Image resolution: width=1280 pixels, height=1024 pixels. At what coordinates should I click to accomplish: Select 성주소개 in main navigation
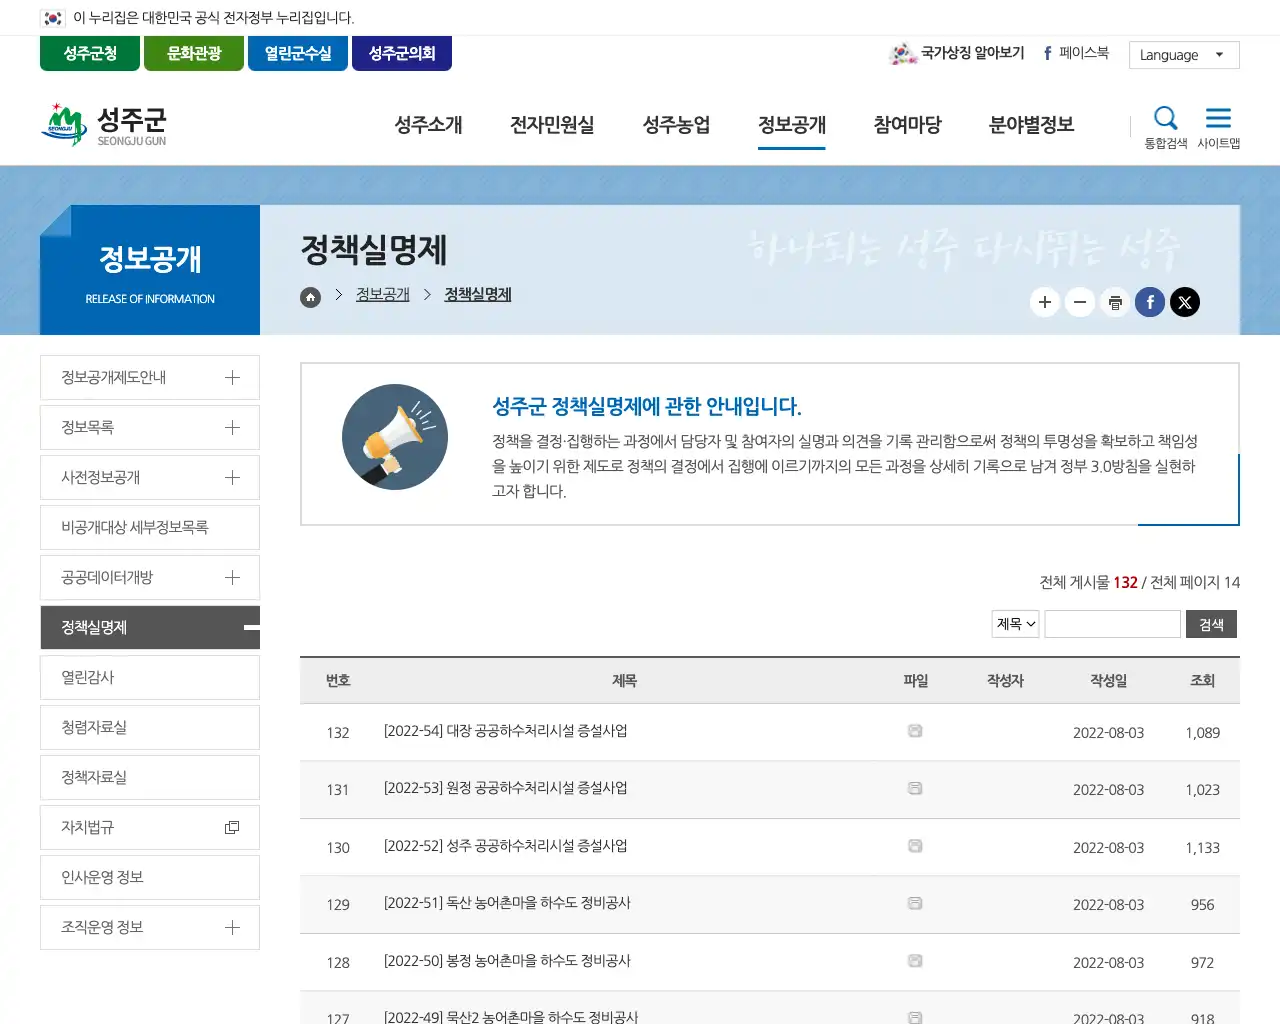tap(428, 125)
